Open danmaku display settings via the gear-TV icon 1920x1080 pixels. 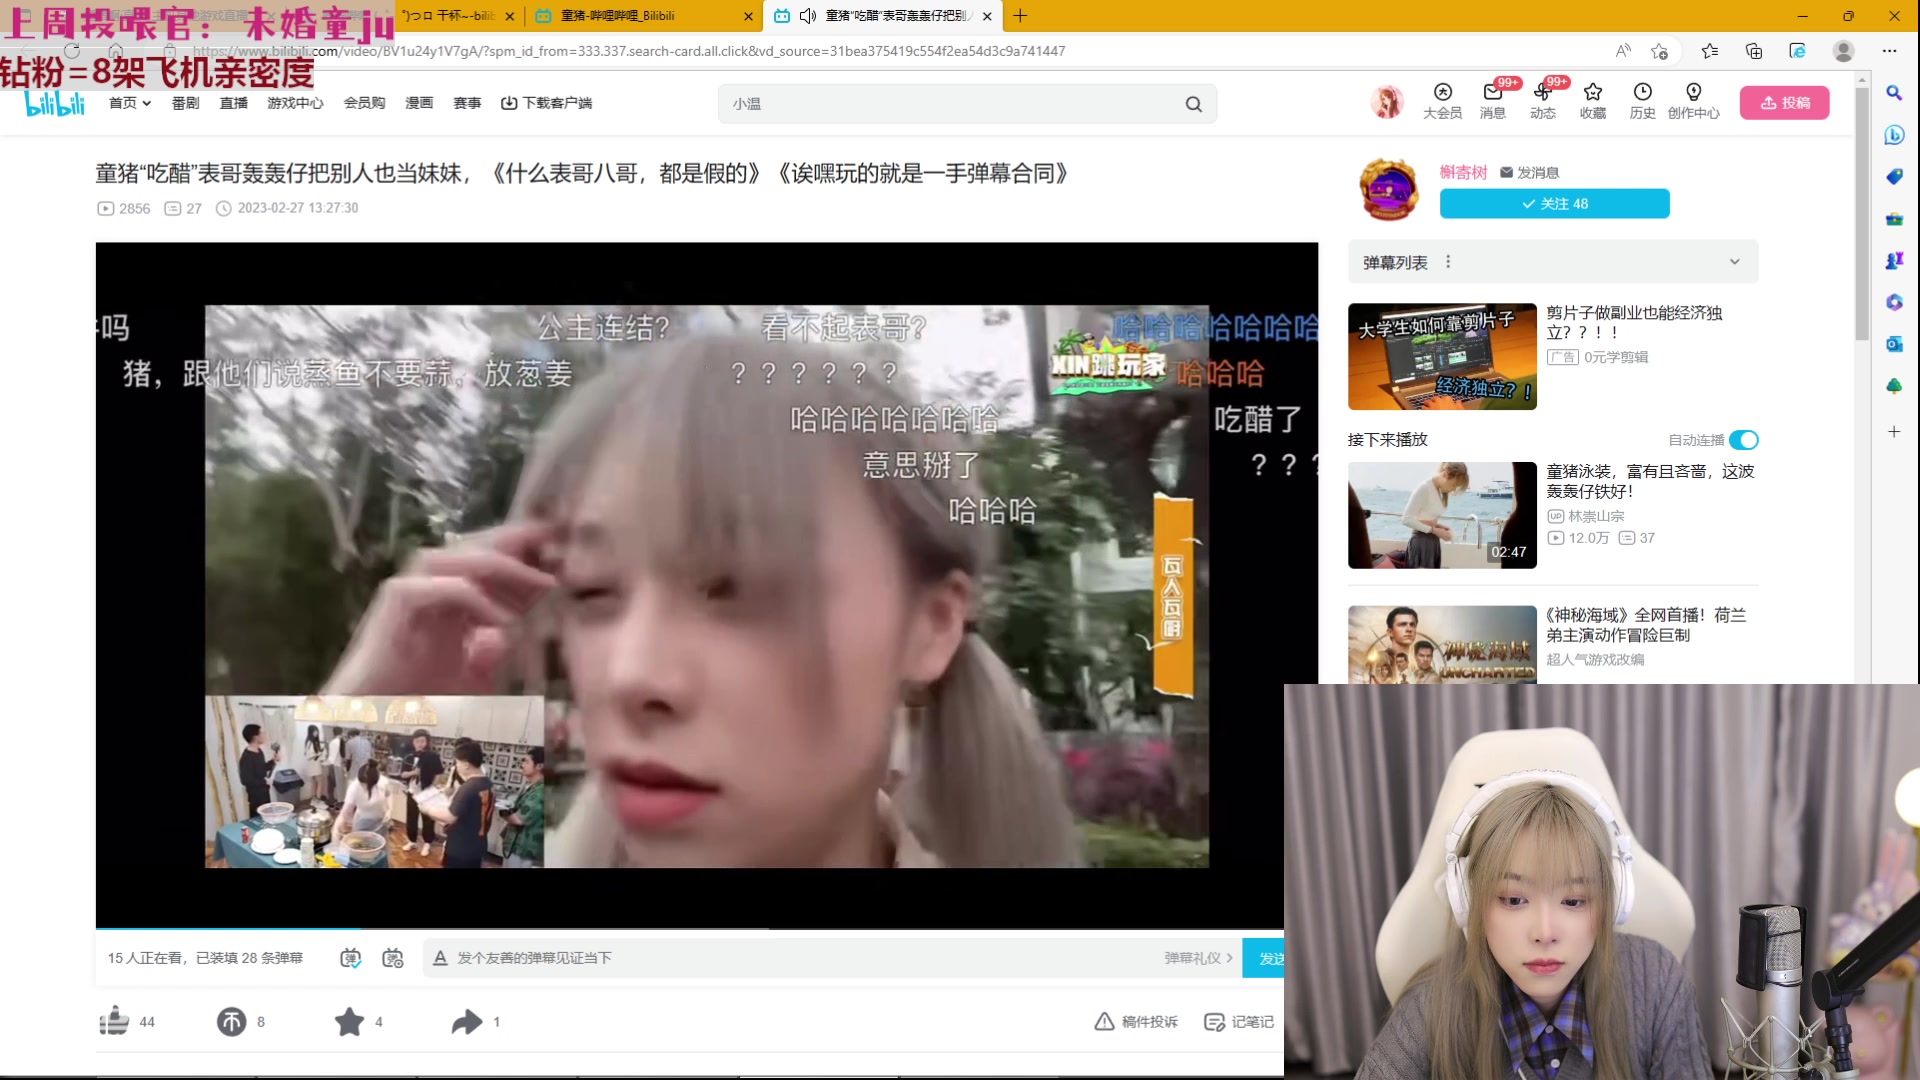[392, 957]
